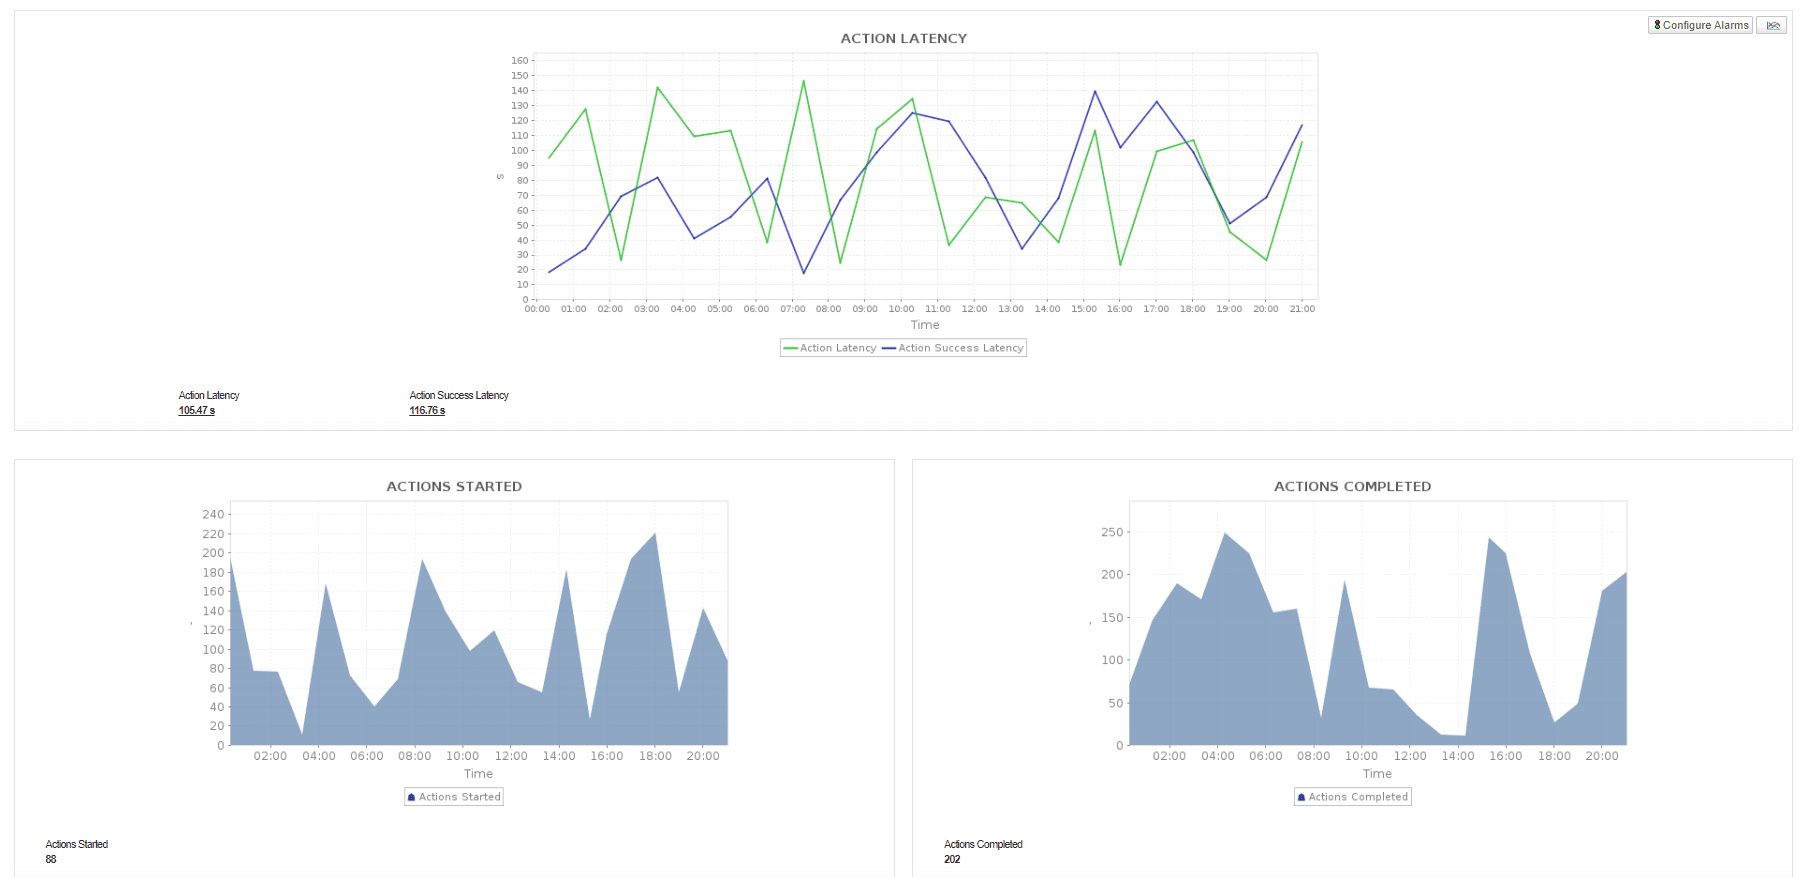Open the 116.76 s Action Success Latency link
The image size is (1801, 877).
coord(427,411)
